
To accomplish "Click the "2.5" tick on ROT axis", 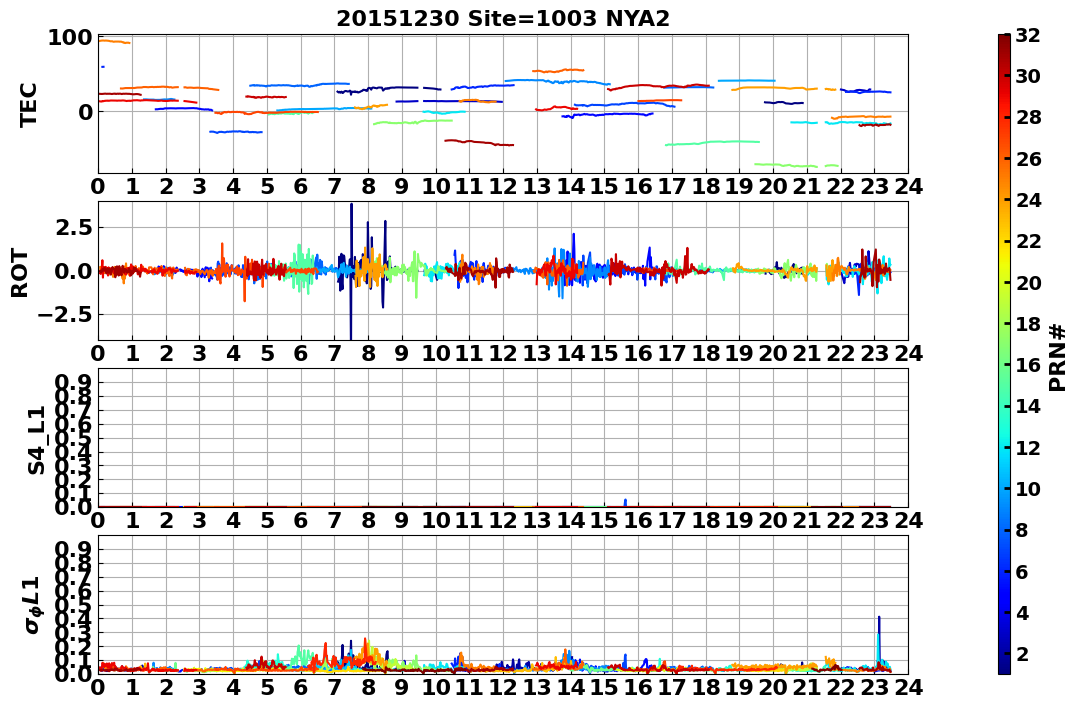I will tap(74, 227).
